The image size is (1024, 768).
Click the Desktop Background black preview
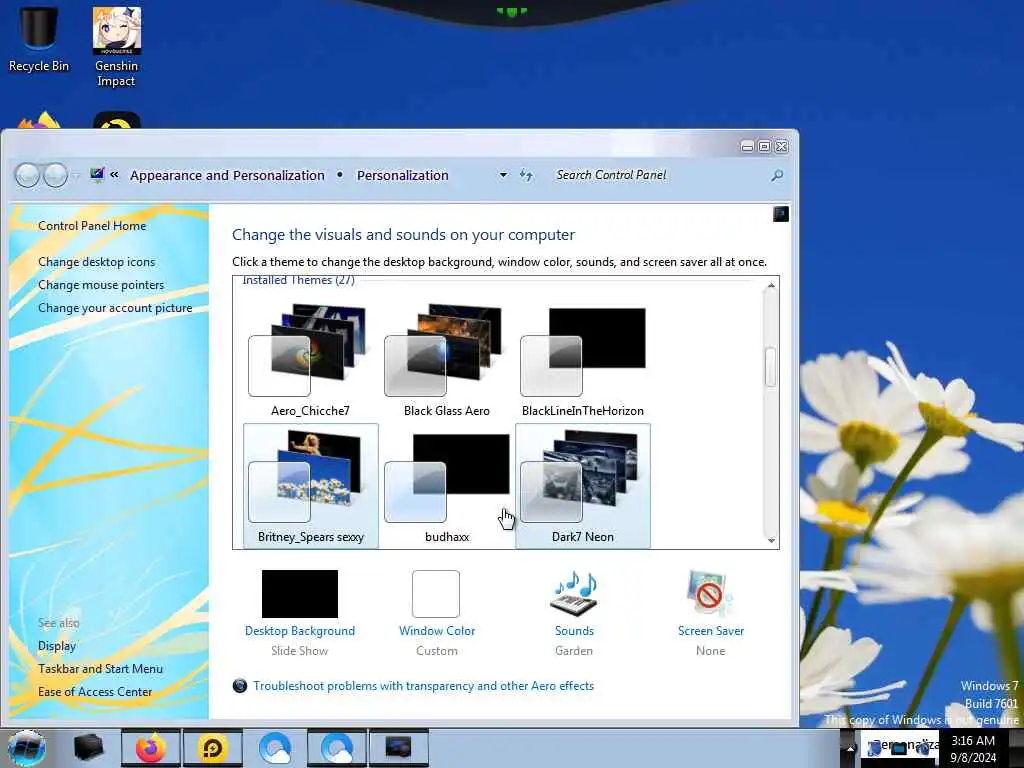[300, 594]
